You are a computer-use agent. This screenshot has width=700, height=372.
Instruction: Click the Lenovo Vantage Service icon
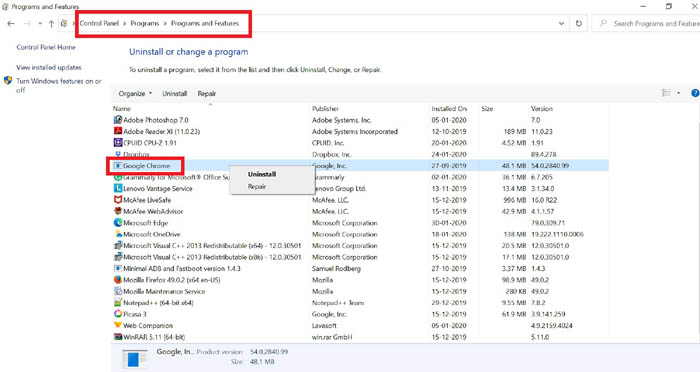(x=118, y=188)
